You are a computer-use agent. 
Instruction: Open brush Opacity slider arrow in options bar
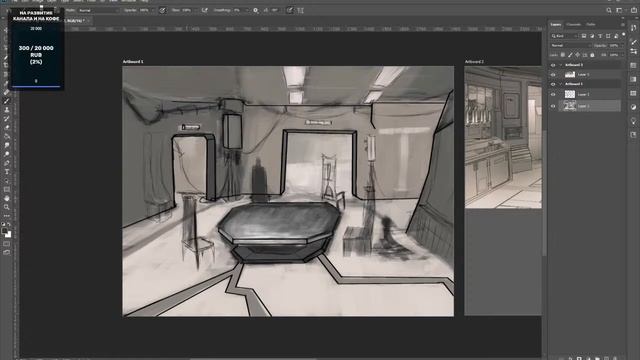pos(152,10)
